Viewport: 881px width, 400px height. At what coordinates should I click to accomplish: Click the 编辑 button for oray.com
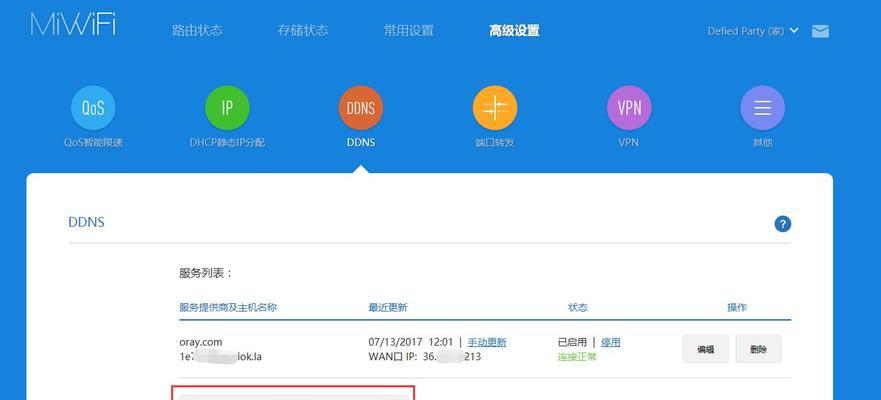706,349
